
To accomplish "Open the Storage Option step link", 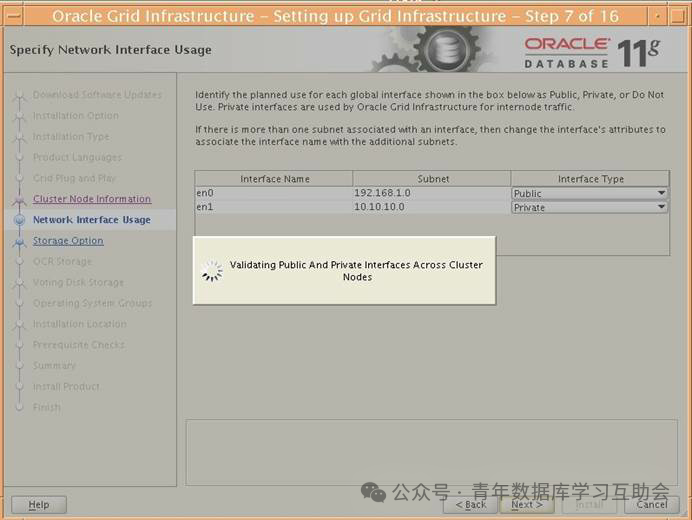I will click(68, 241).
